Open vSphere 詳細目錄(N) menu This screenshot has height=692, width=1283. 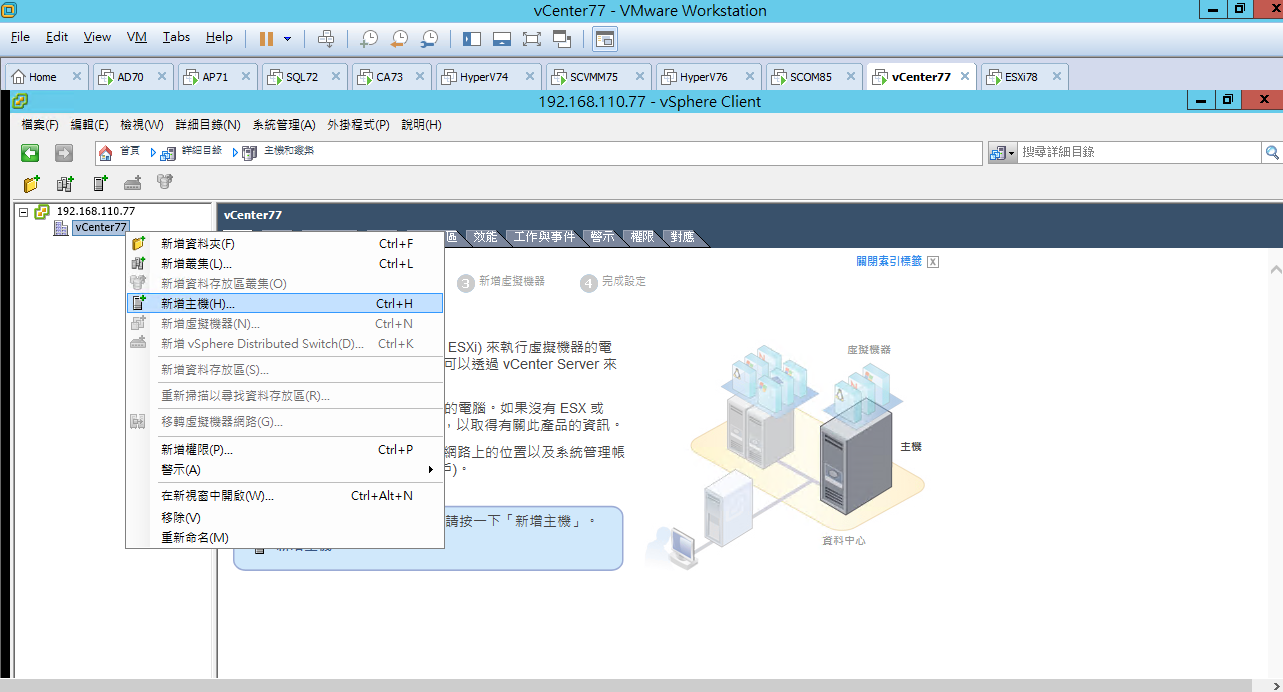pyautogui.click(x=208, y=125)
